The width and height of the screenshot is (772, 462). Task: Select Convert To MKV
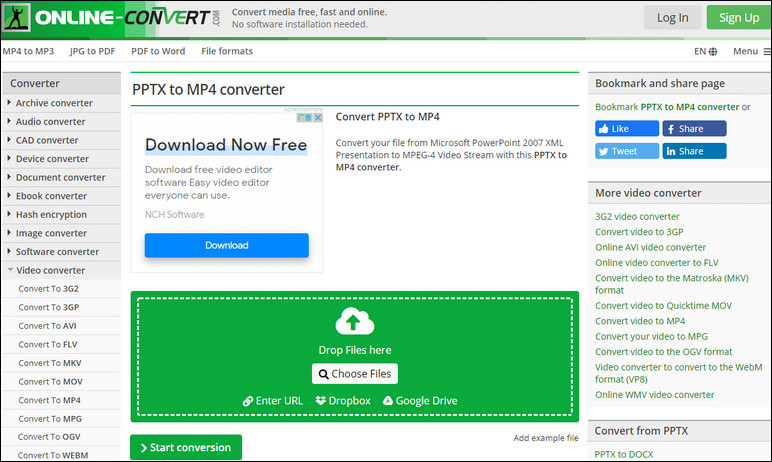coord(50,363)
